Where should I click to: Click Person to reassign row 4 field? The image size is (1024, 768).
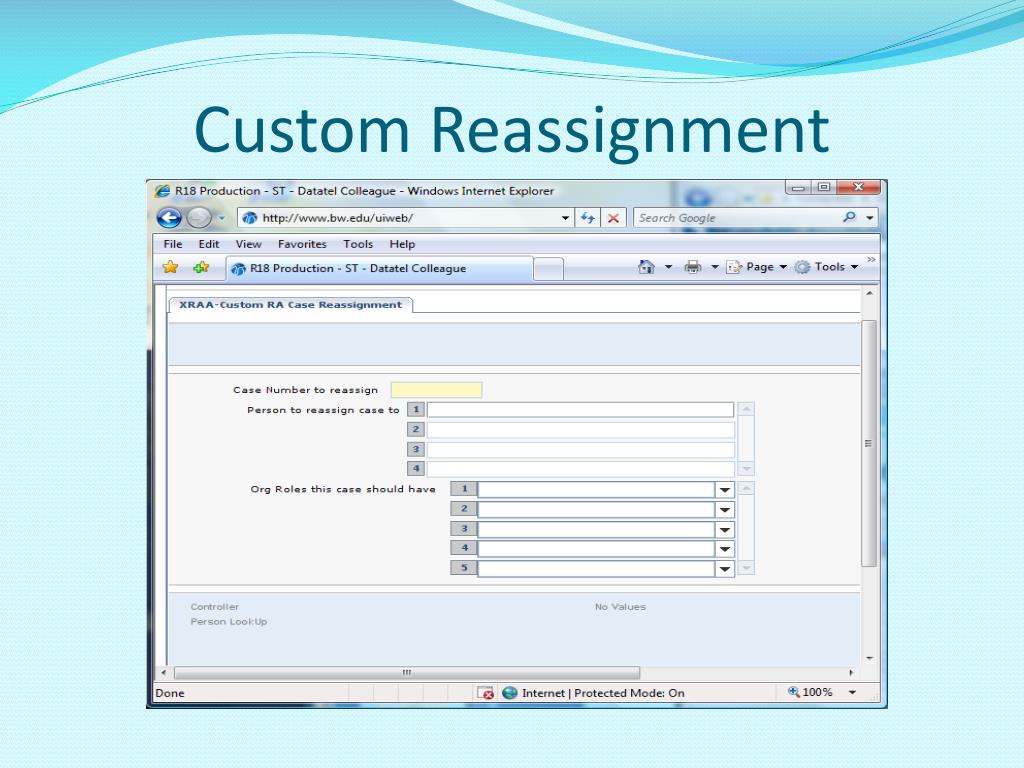[x=580, y=469]
